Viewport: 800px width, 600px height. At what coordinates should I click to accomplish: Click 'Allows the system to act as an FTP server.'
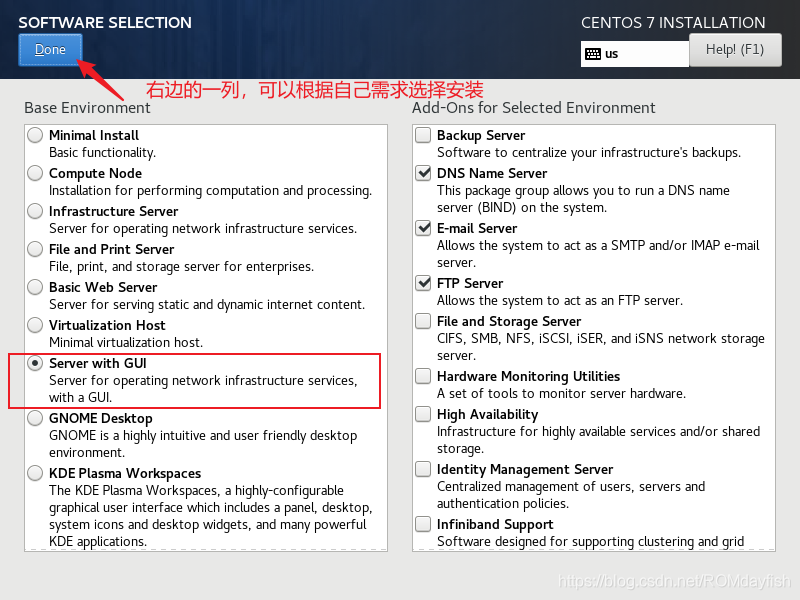[x=560, y=301]
